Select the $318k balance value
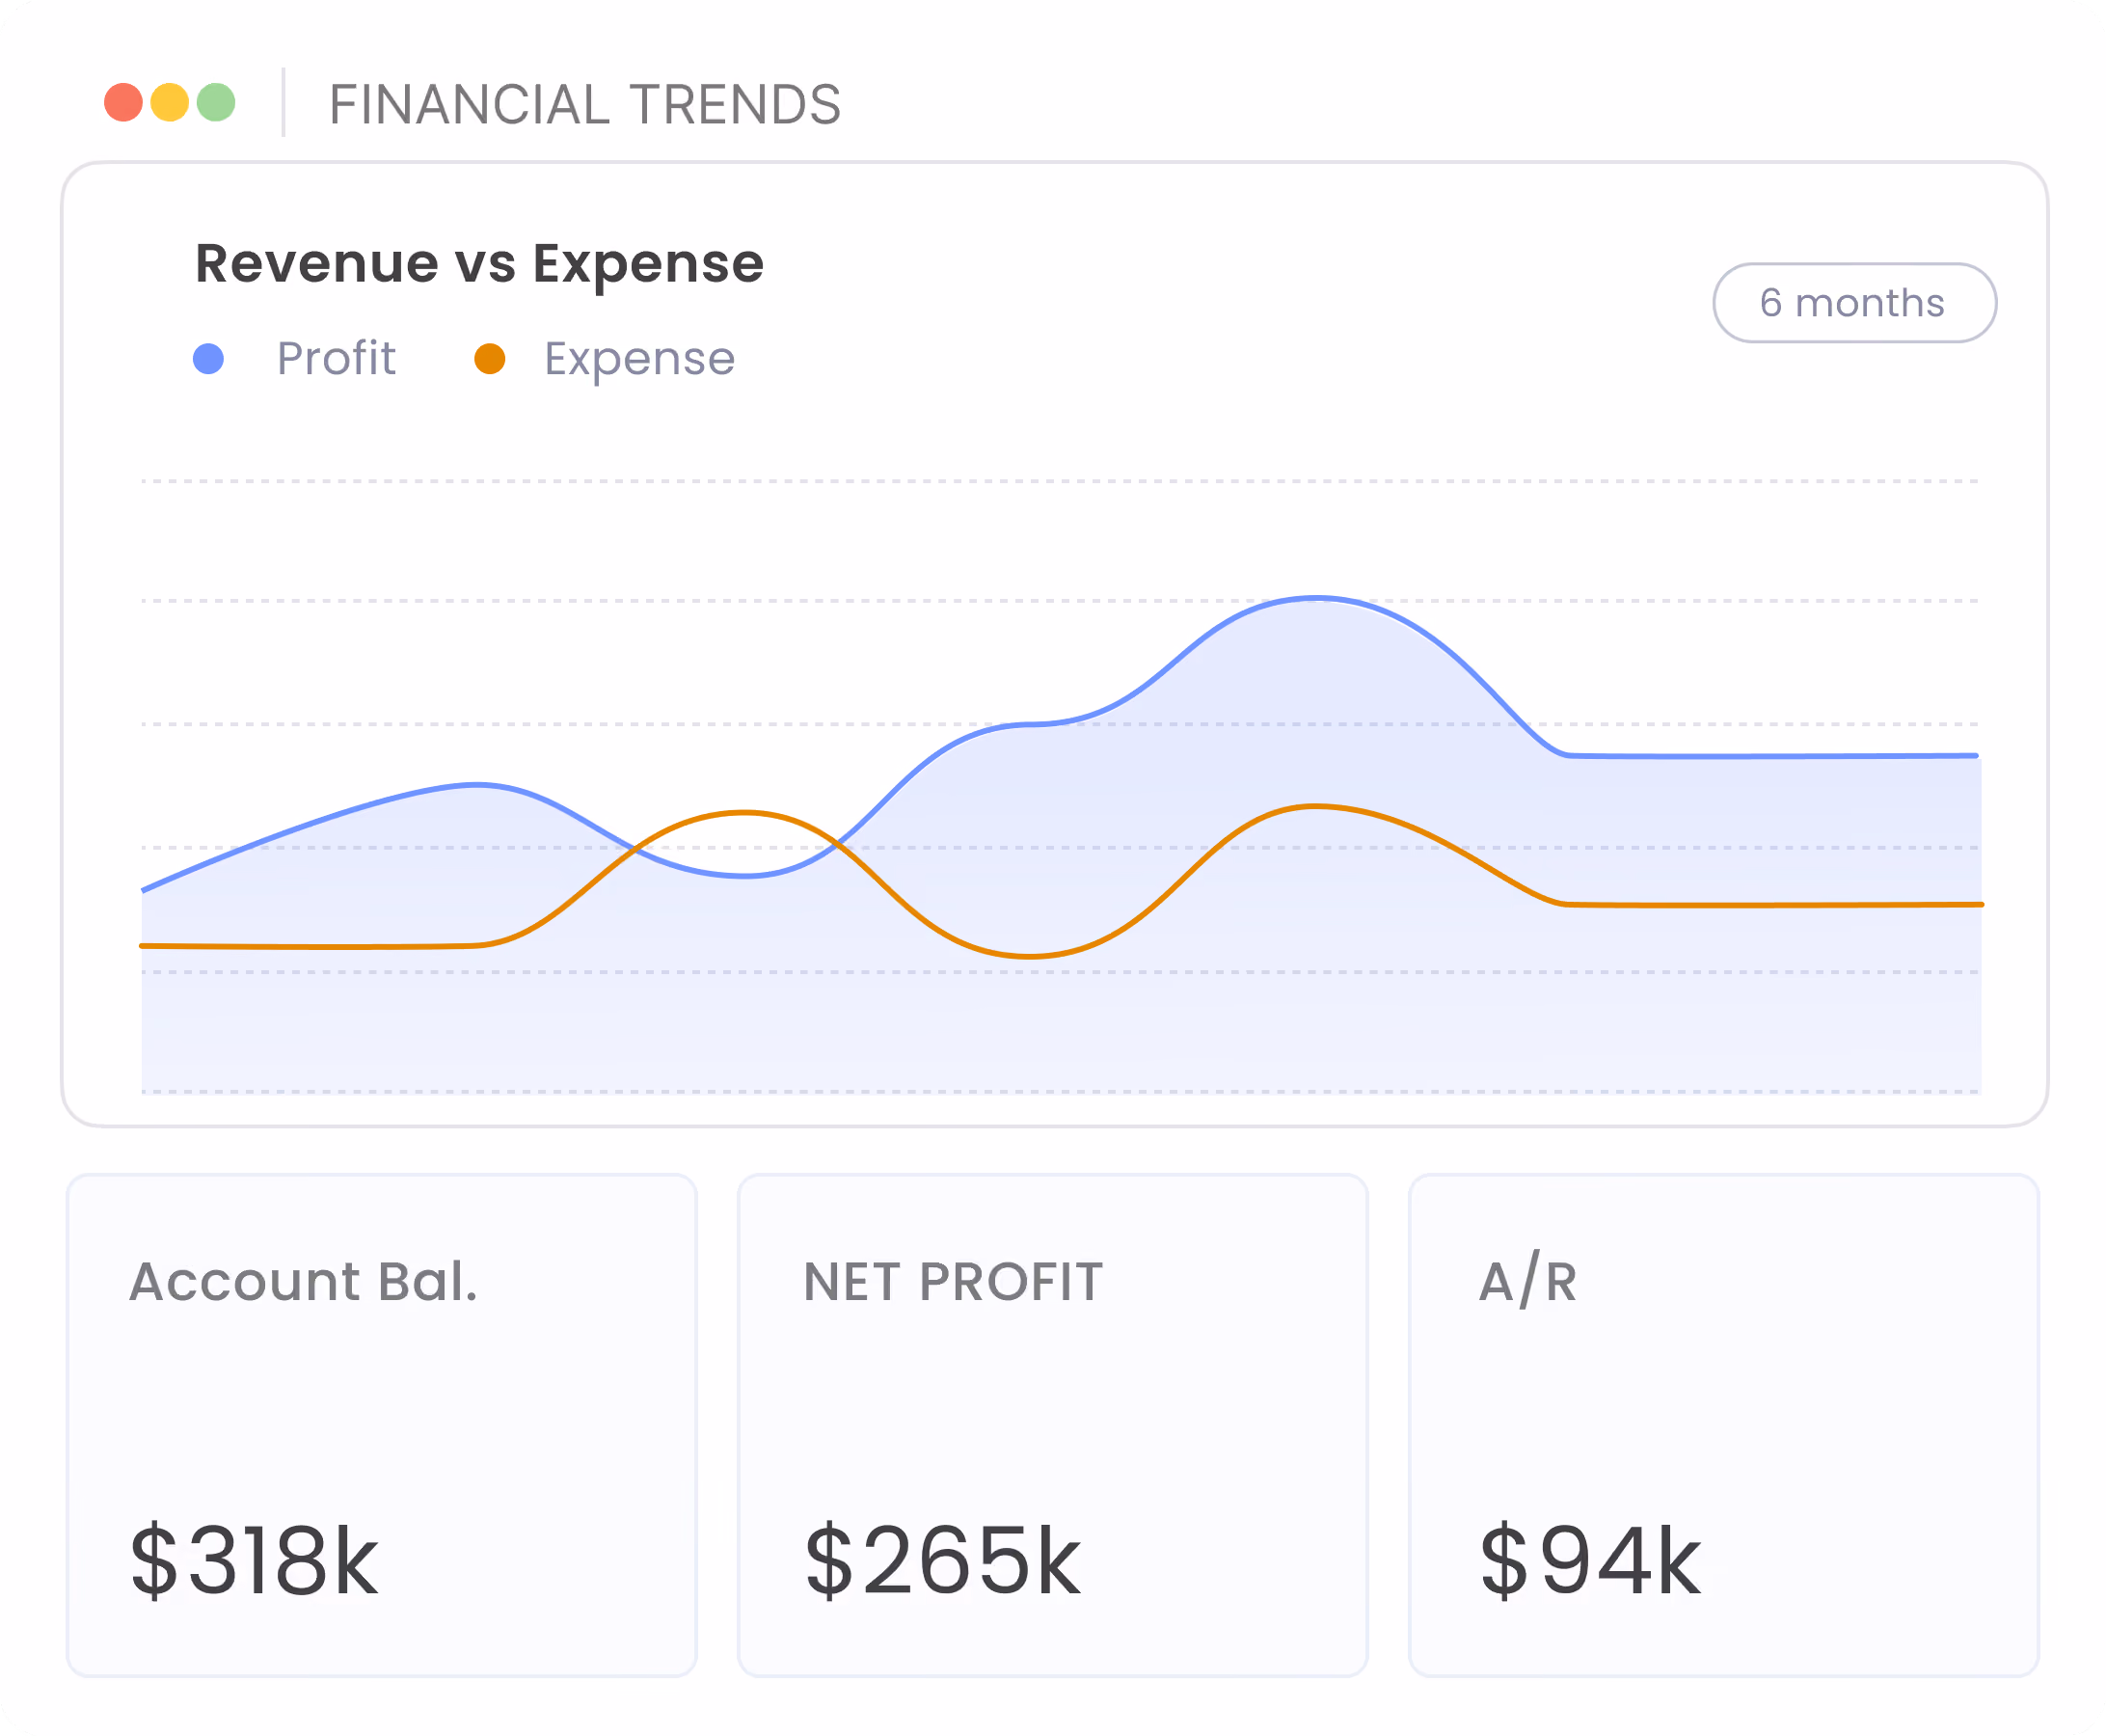The width and height of the screenshot is (2106, 1736). point(254,1560)
